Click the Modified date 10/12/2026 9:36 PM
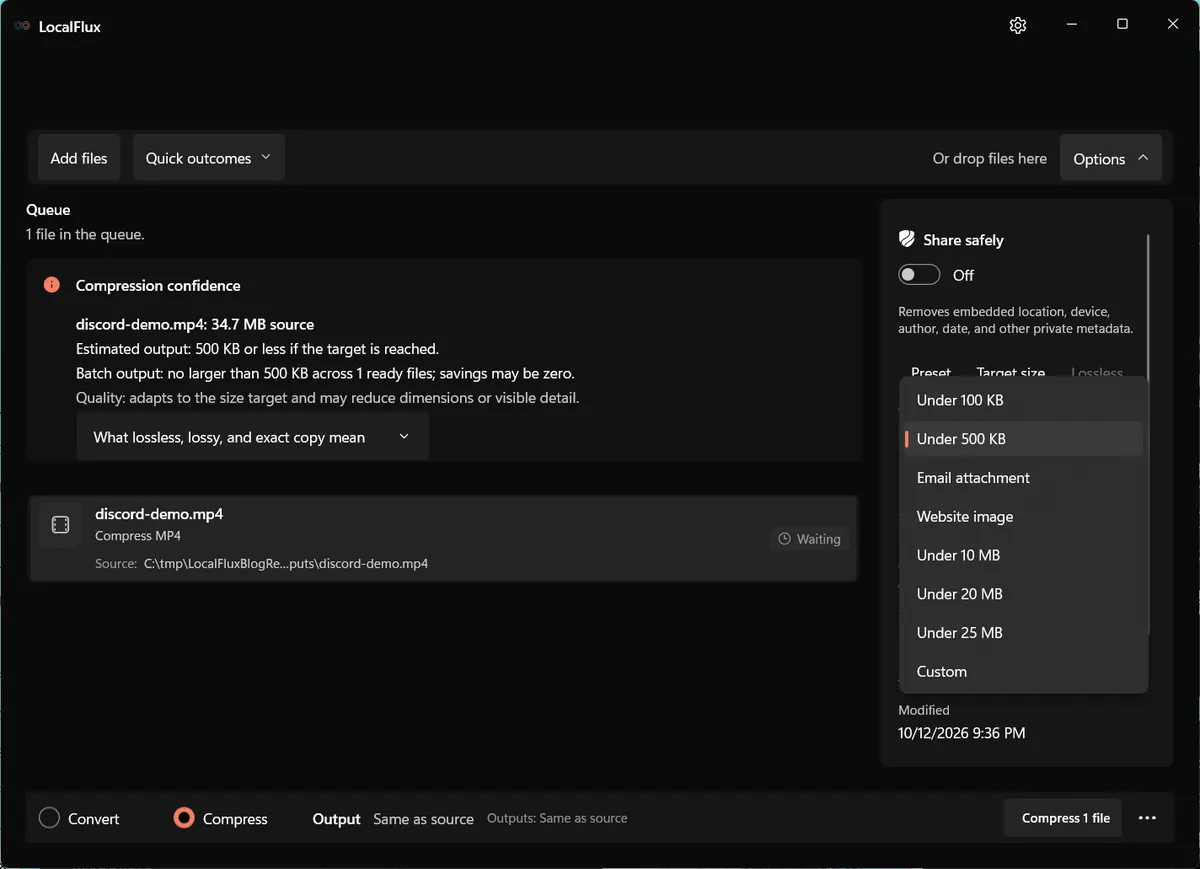This screenshot has height=869, width=1200. click(961, 733)
